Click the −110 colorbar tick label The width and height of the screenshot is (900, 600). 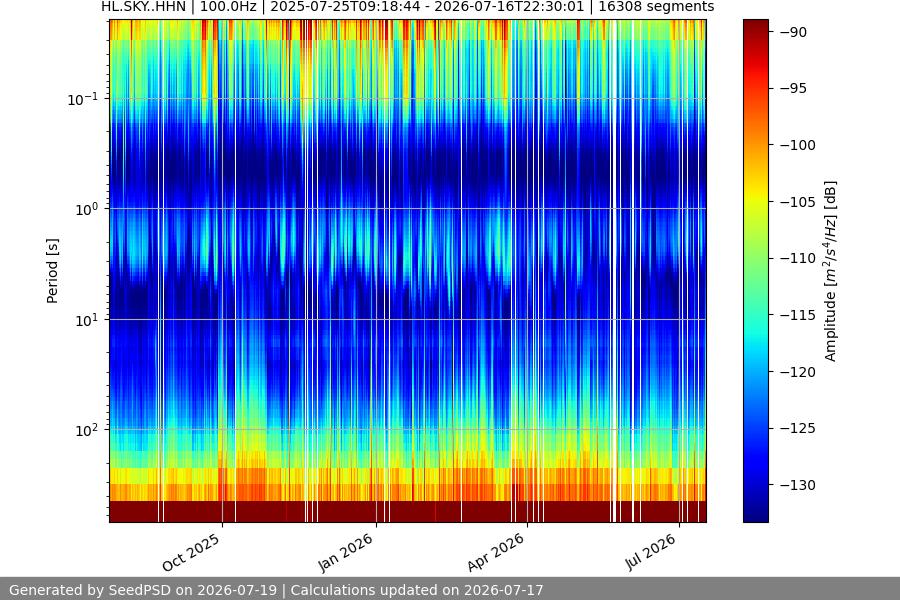797,258
